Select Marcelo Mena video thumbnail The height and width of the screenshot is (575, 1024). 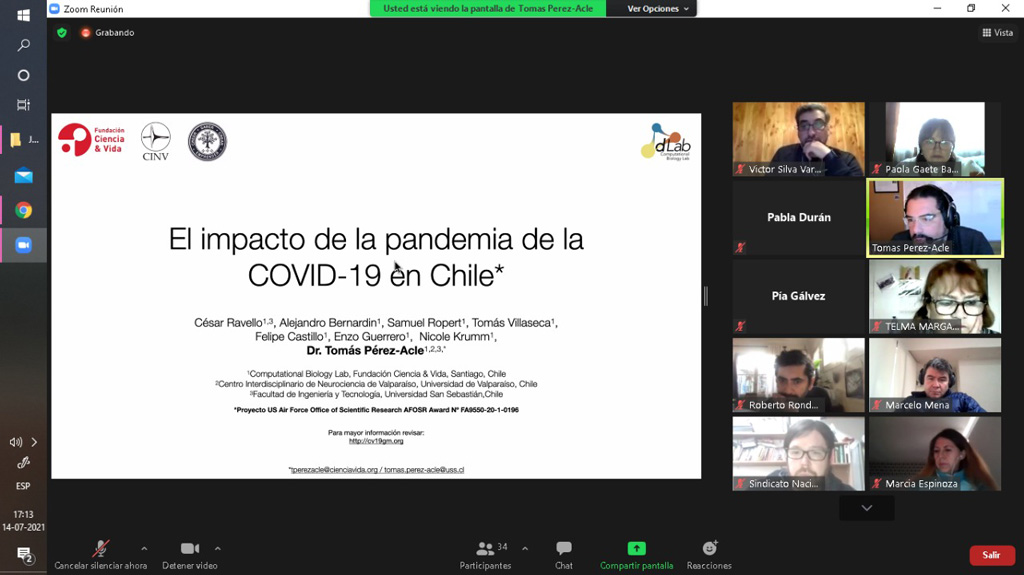click(935, 375)
